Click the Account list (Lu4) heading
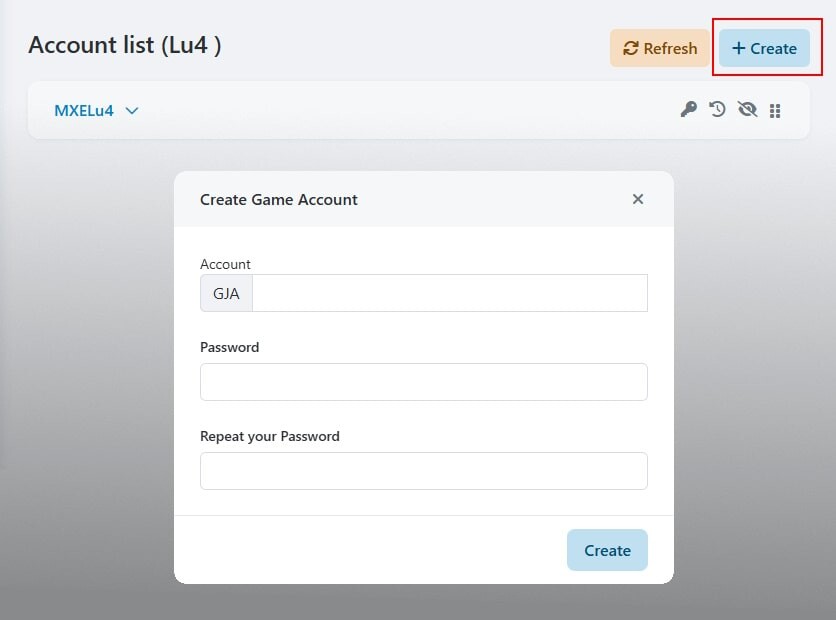 click(x=125, y=45)
